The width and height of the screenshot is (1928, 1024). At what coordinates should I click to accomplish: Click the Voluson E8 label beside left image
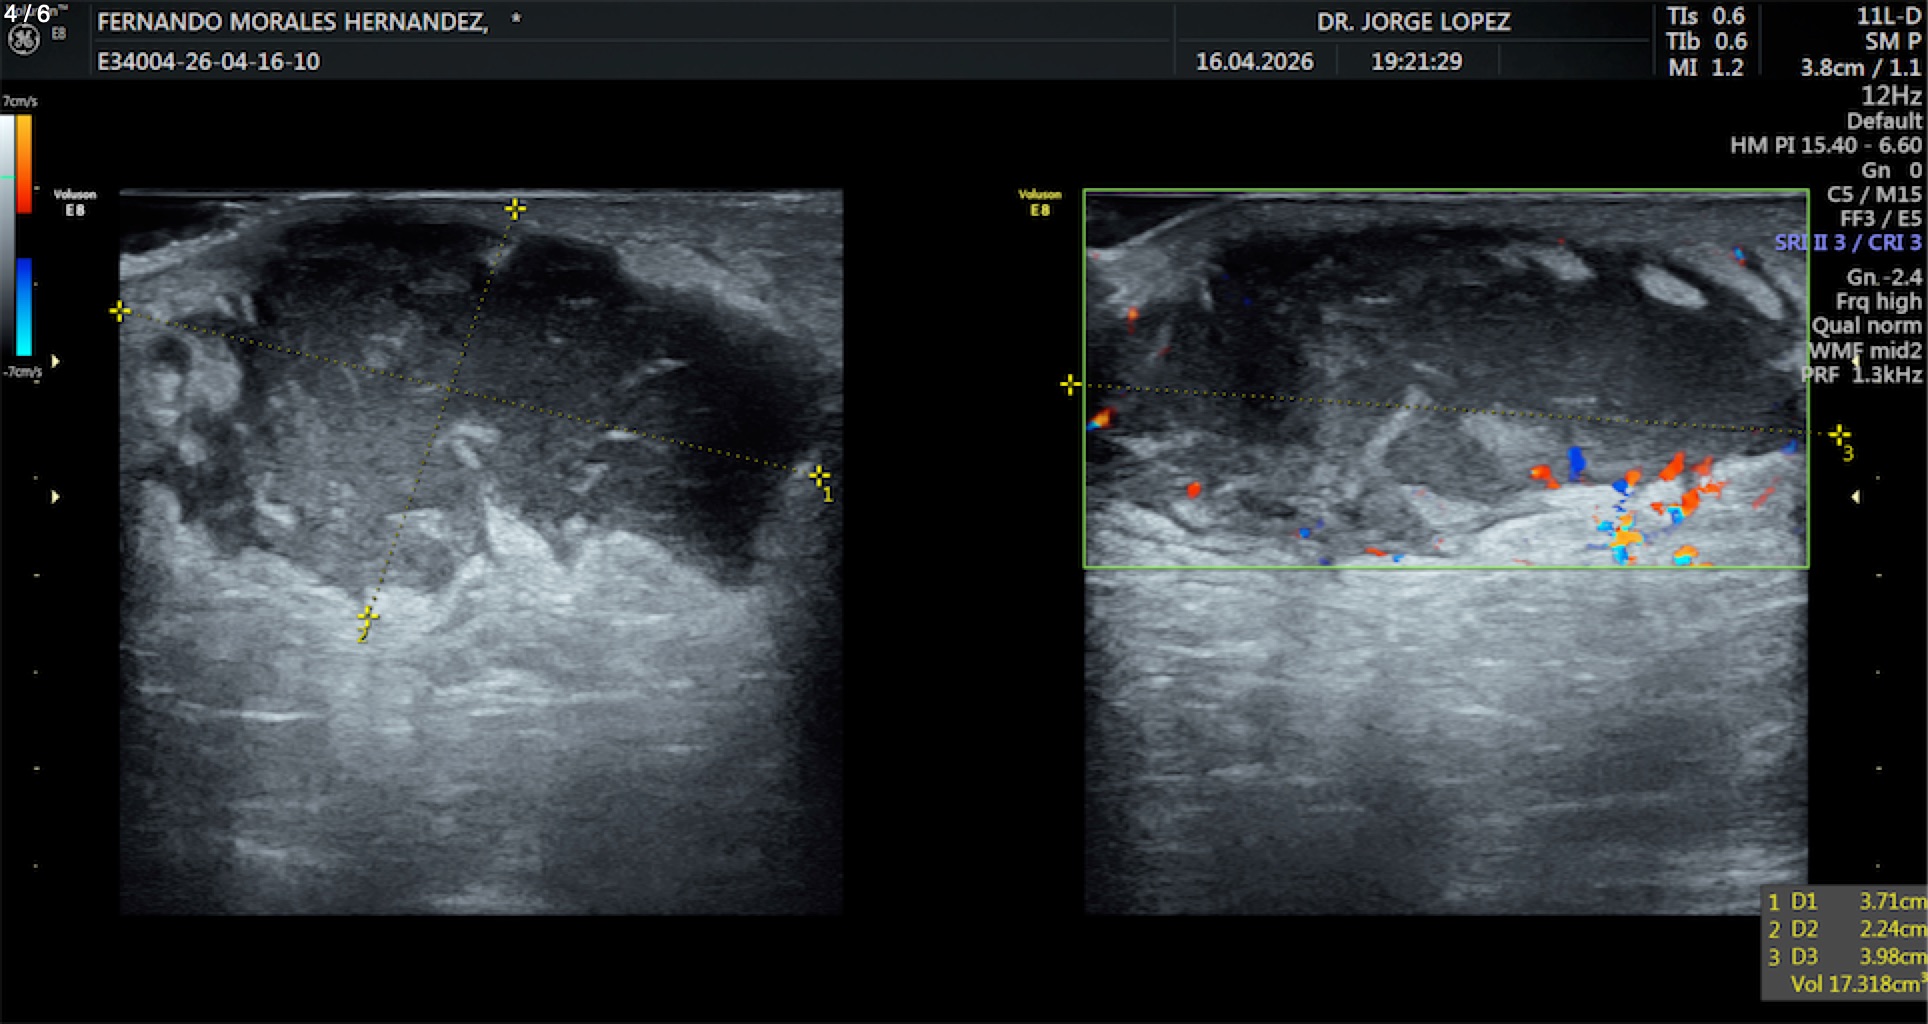point(75,202)
